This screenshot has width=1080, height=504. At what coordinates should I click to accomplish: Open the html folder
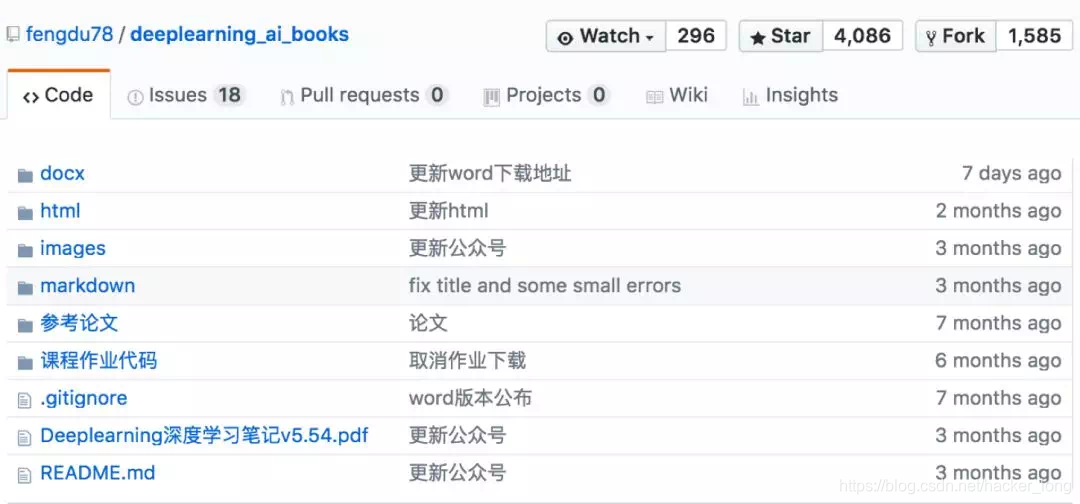(61, 211)
